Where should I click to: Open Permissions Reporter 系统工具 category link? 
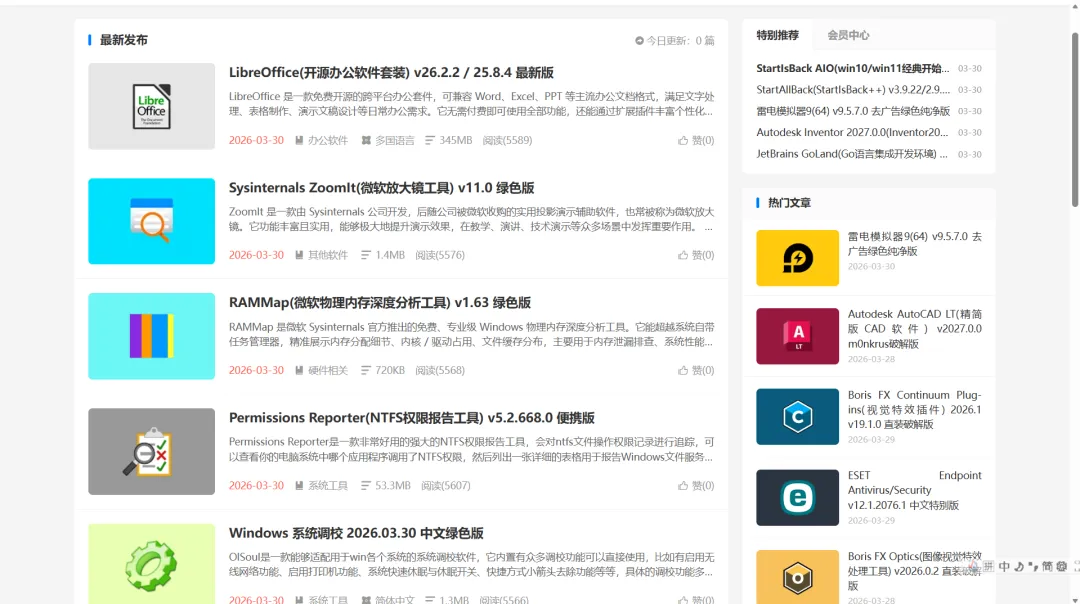pos(328,486)
